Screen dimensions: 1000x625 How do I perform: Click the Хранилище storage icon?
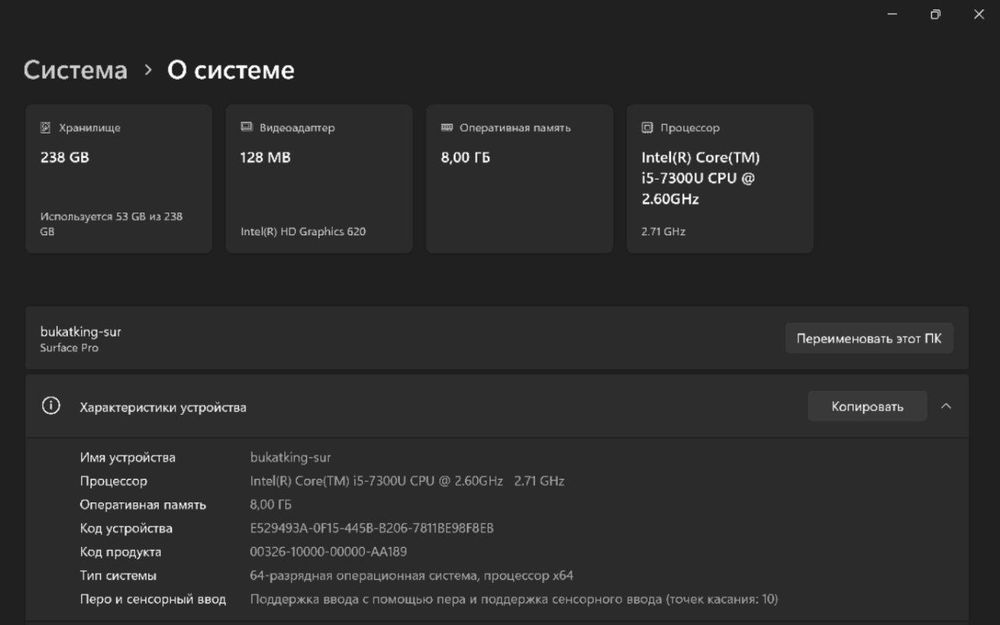45,128
